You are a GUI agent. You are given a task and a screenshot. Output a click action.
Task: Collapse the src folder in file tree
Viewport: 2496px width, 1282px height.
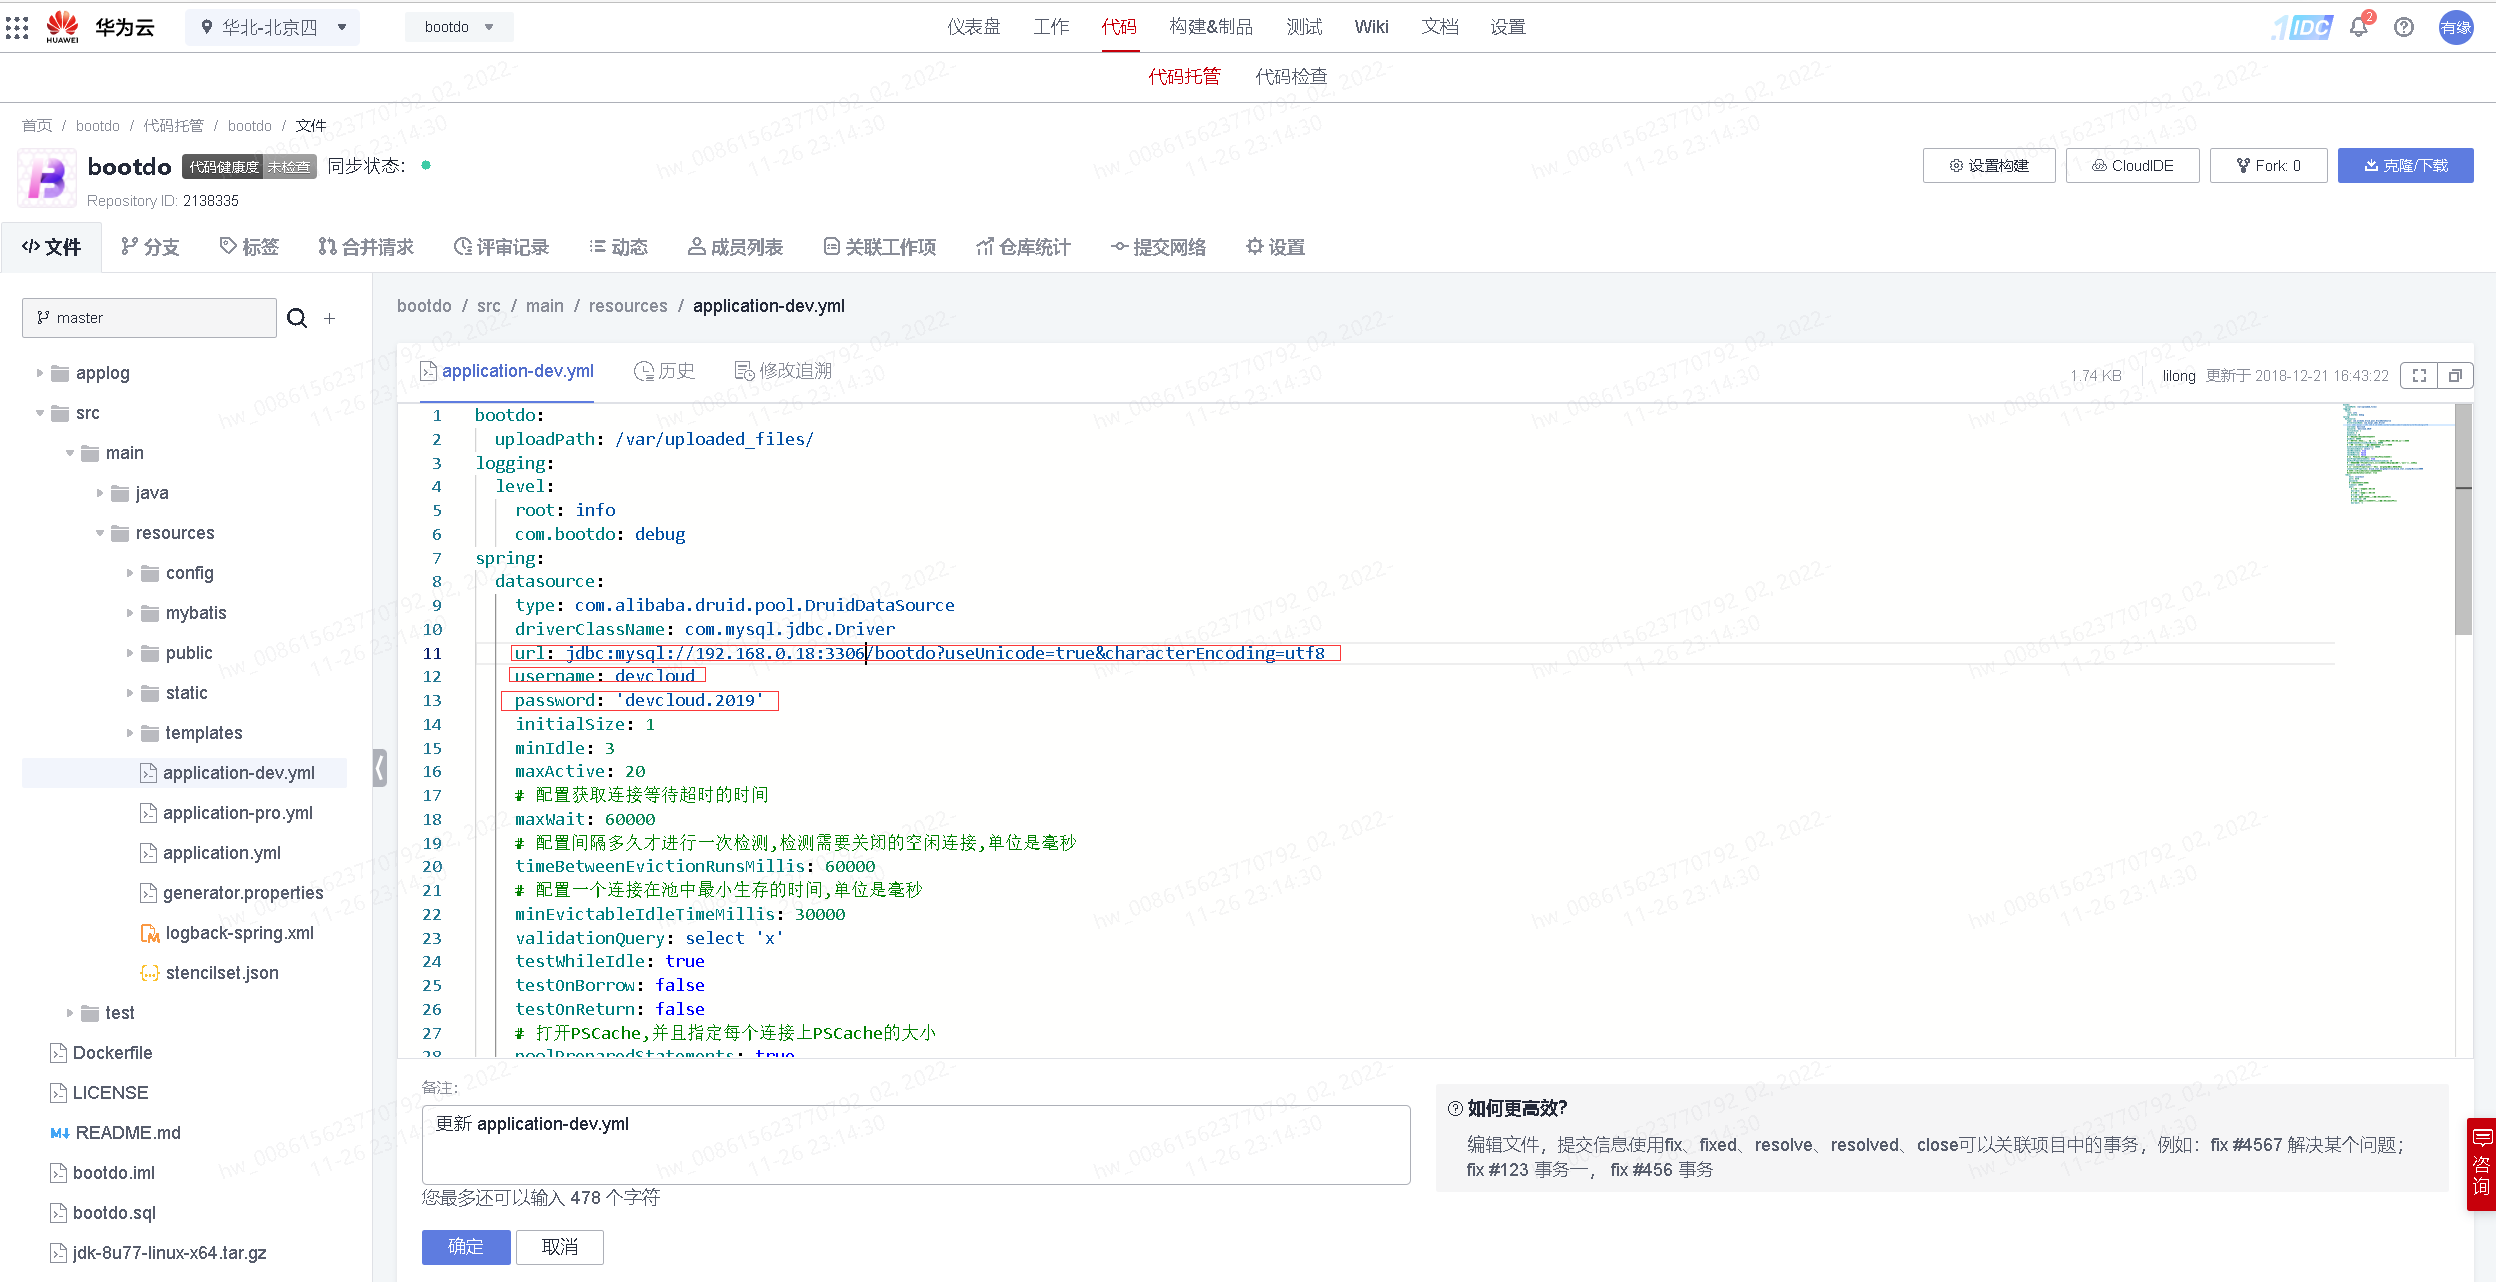(40, 412)
